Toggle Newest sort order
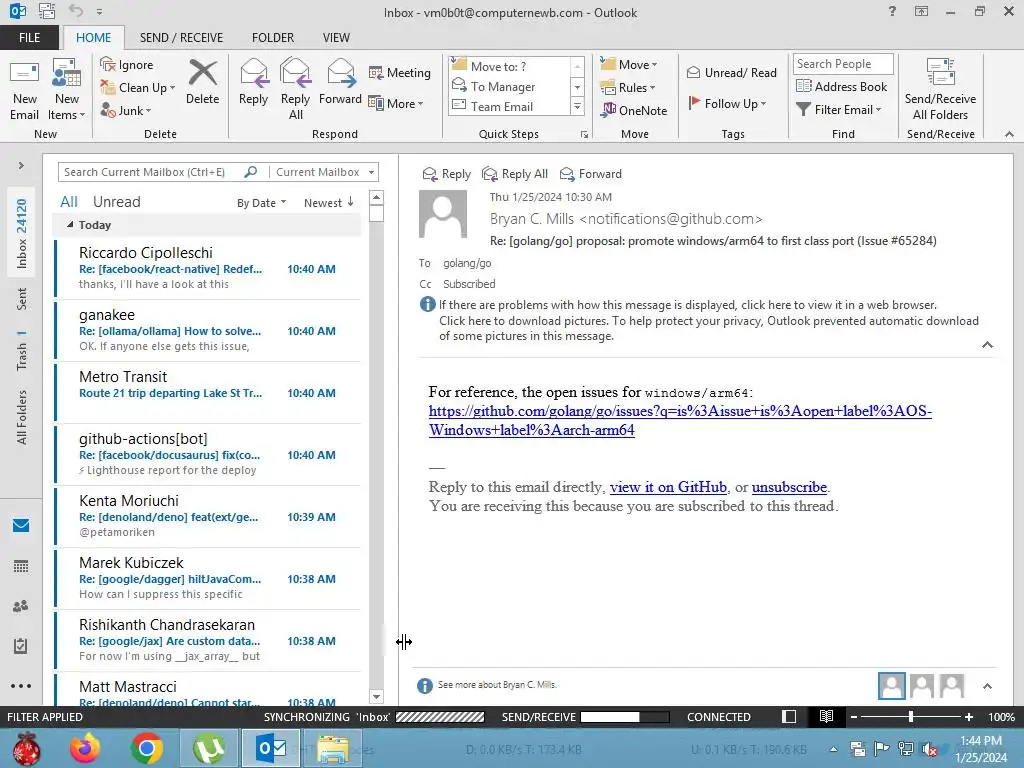Screen dimensions: 1024x768 328,202
